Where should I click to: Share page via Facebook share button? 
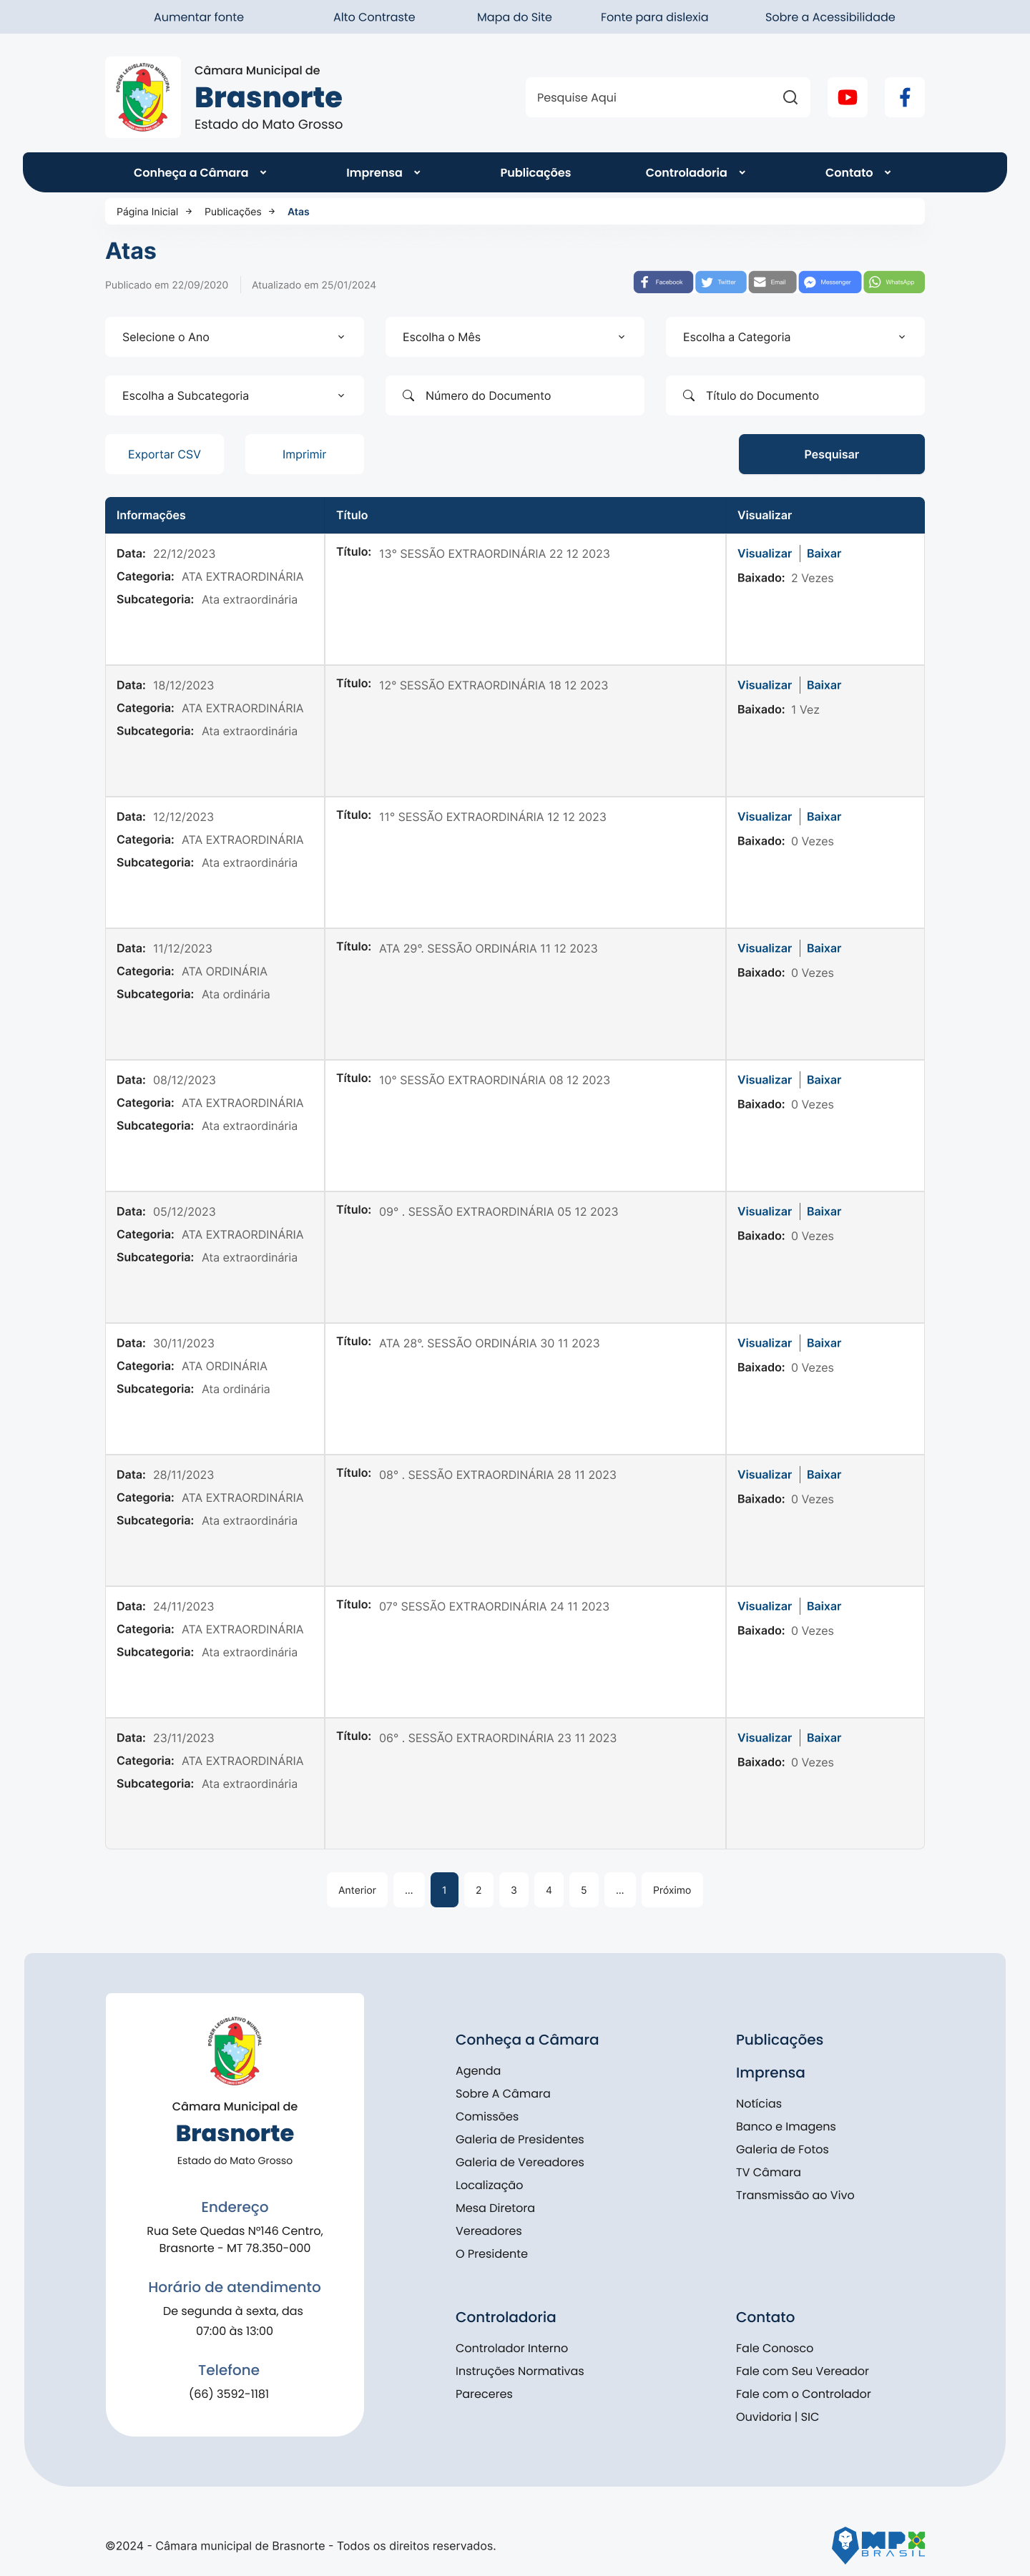point(662,282)
